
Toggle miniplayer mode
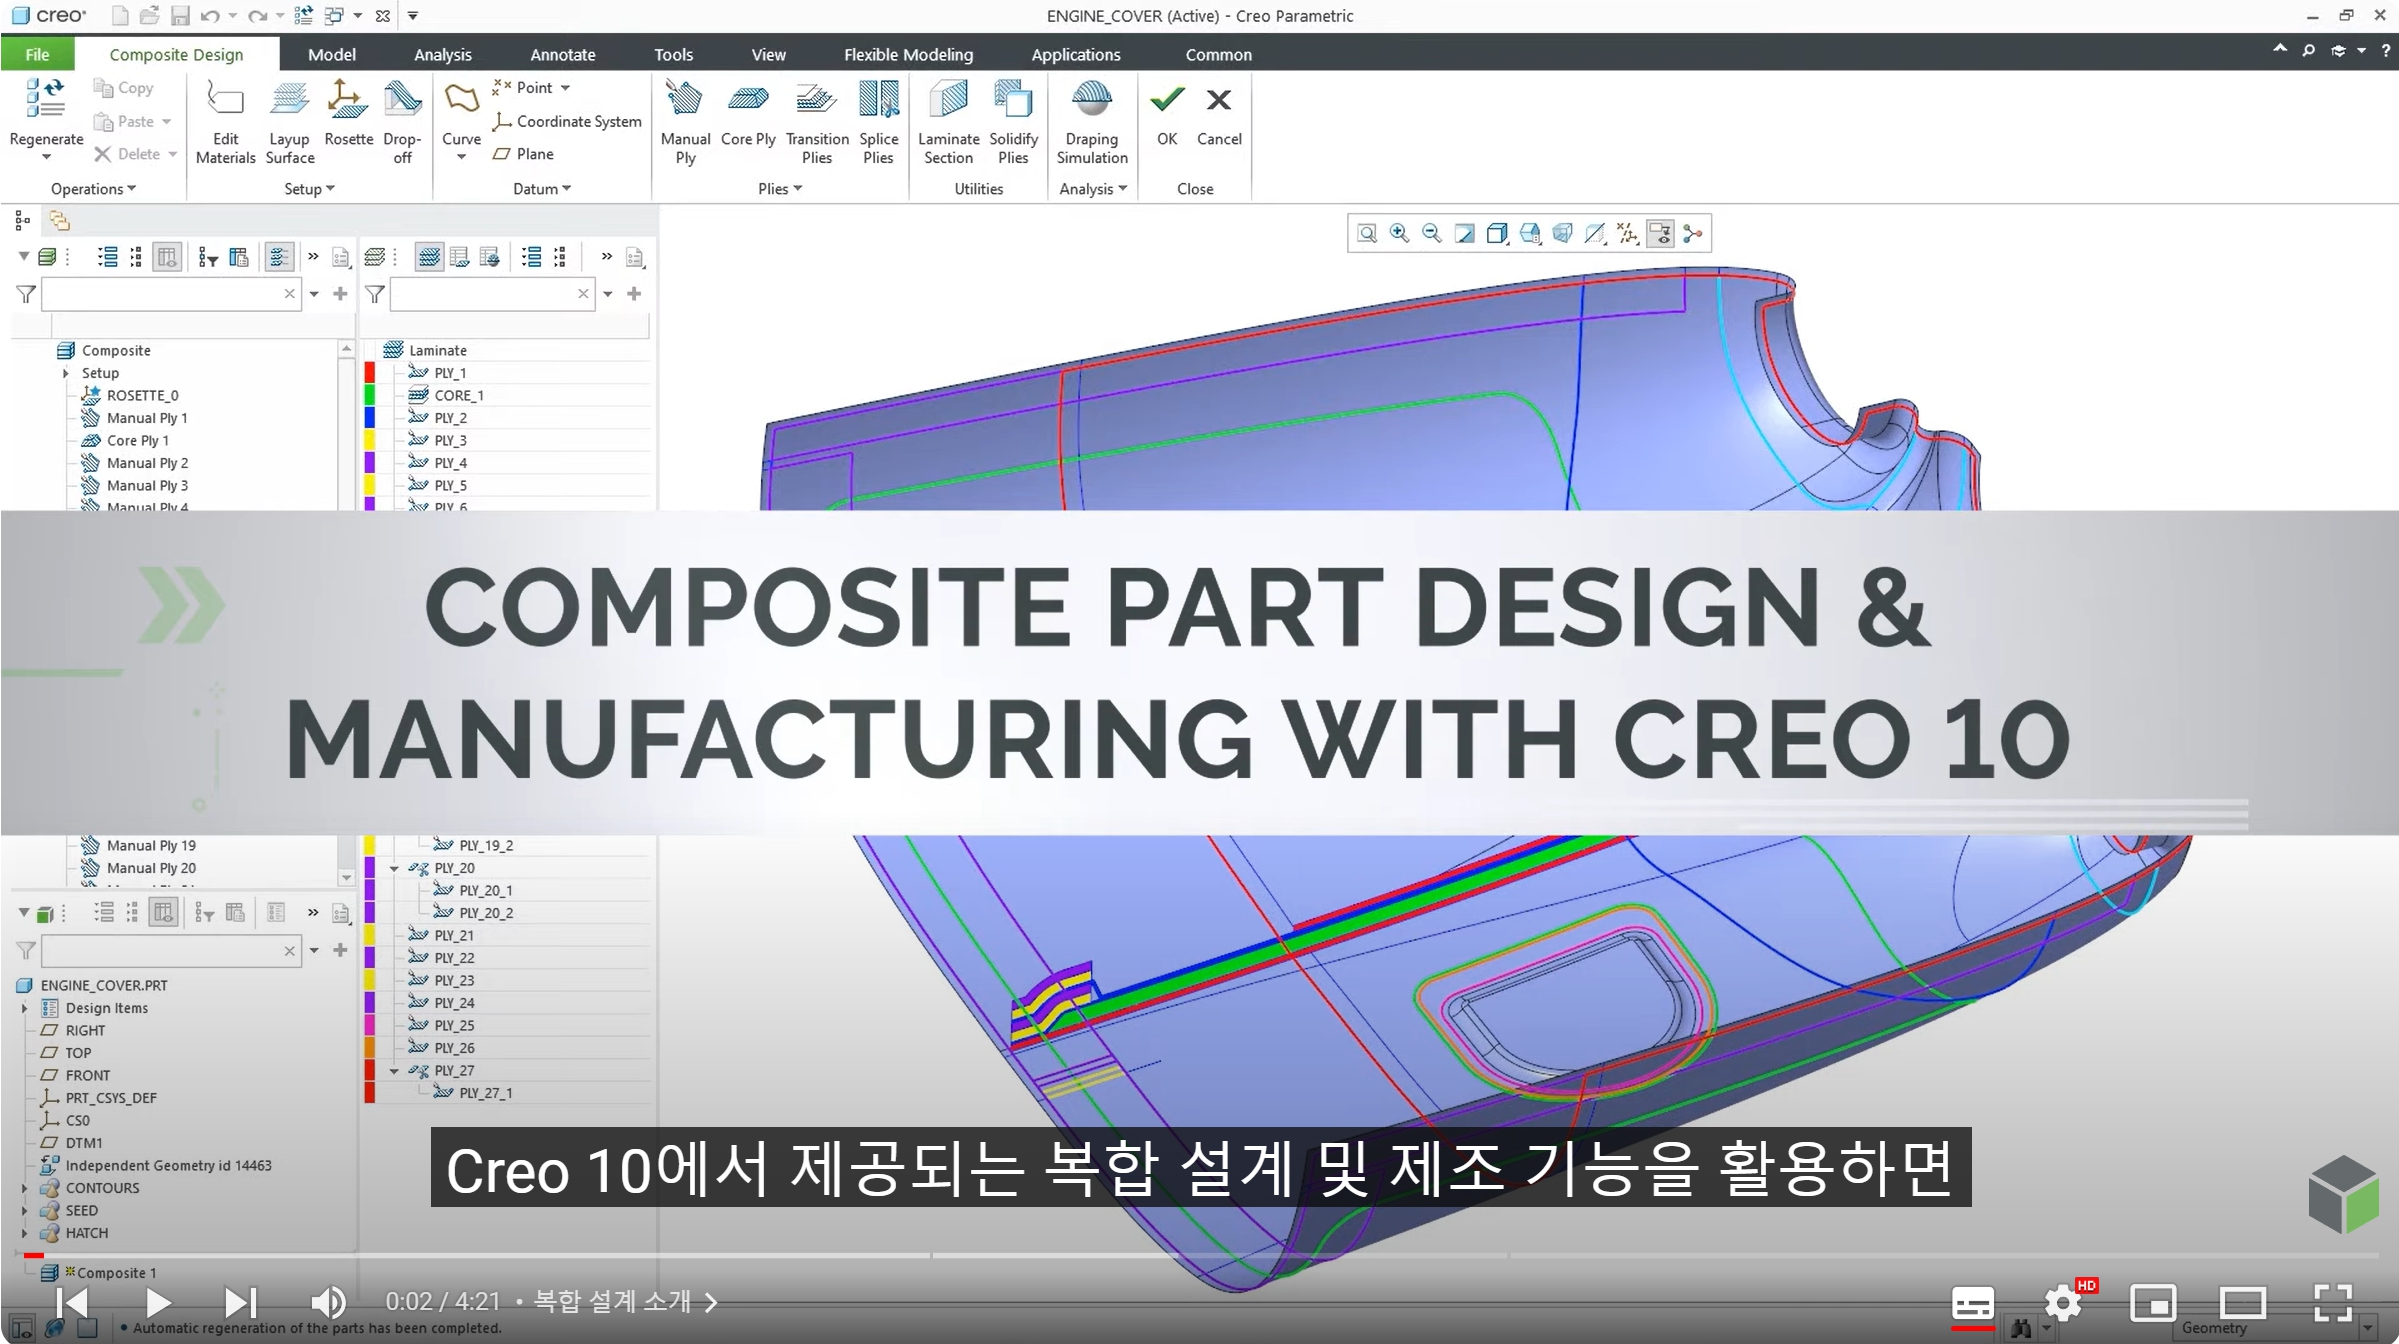click(2153, 1302)
